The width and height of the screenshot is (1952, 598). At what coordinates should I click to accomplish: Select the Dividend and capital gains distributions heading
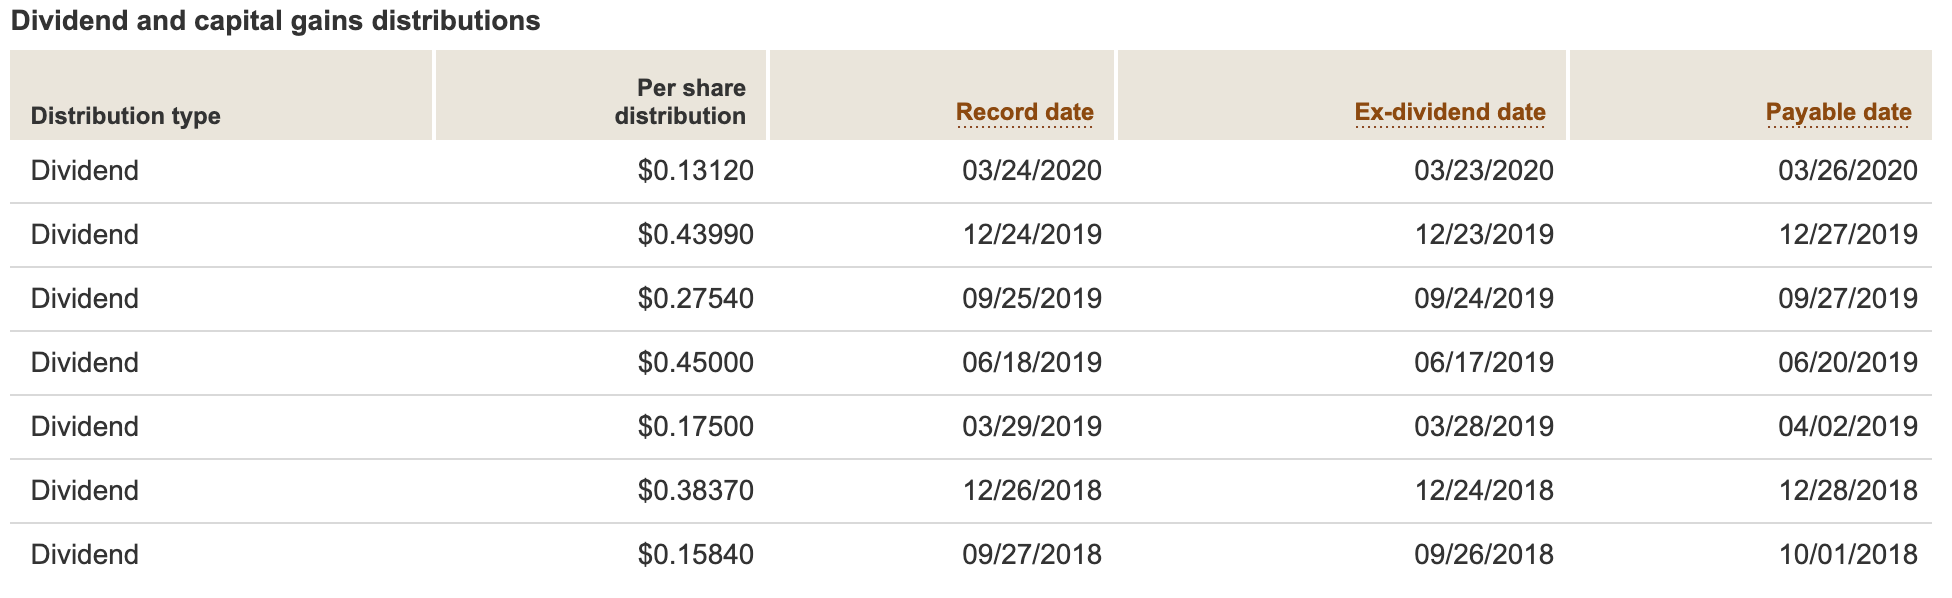click(276, 21)
